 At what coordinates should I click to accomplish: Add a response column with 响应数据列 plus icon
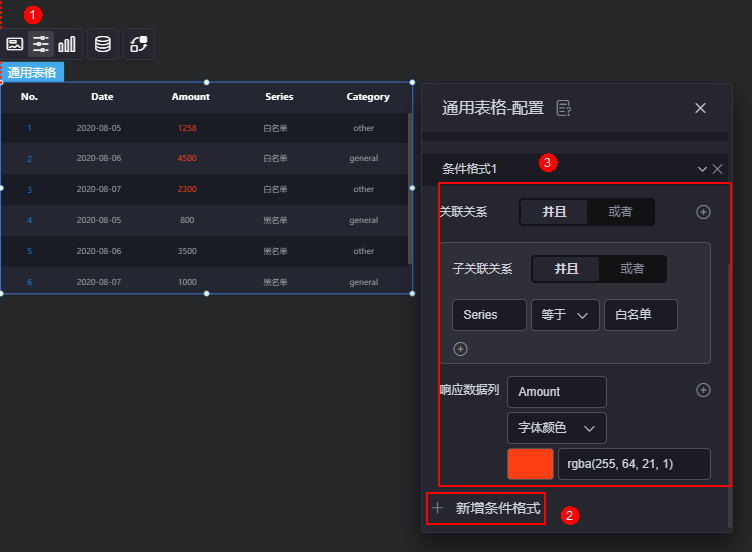pyautogui.click(x=703, y=390)
